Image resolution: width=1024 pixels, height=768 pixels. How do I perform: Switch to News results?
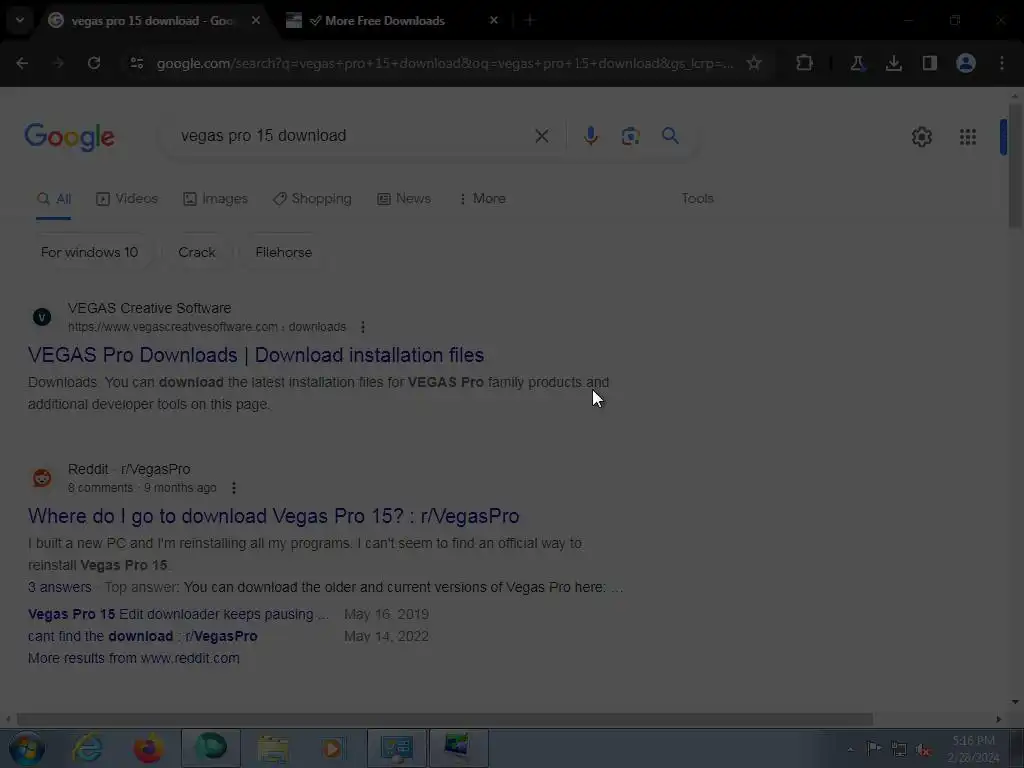[x=404, y=199]
